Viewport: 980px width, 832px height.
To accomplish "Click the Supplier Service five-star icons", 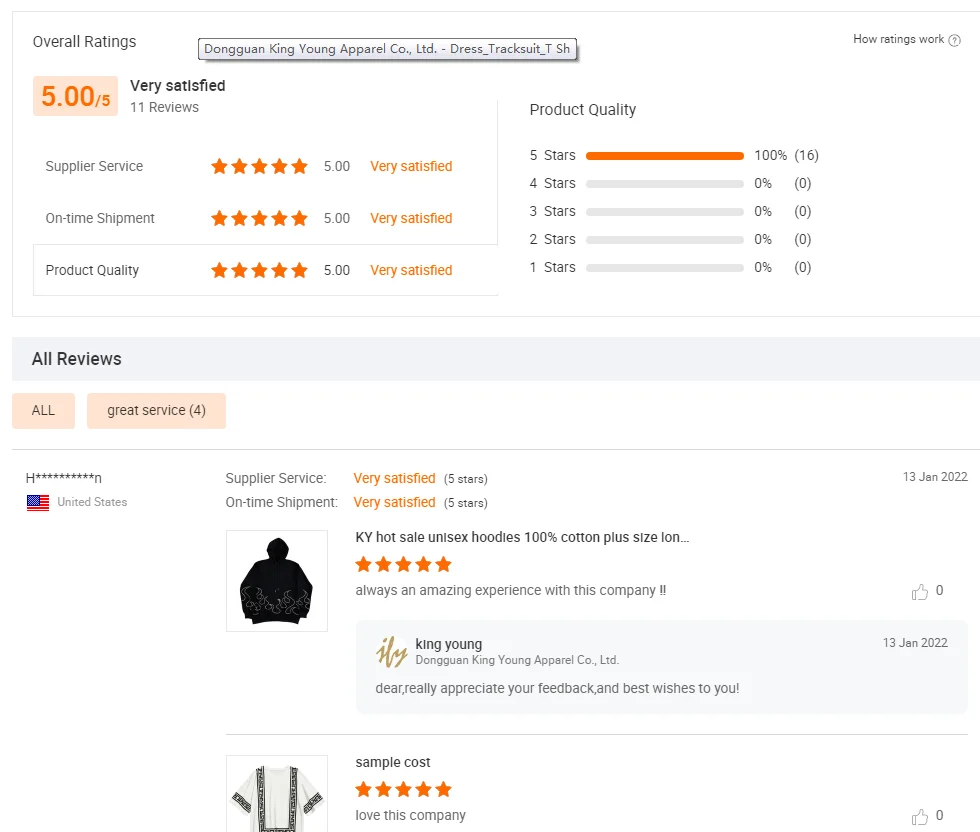I will coord(259,166).
